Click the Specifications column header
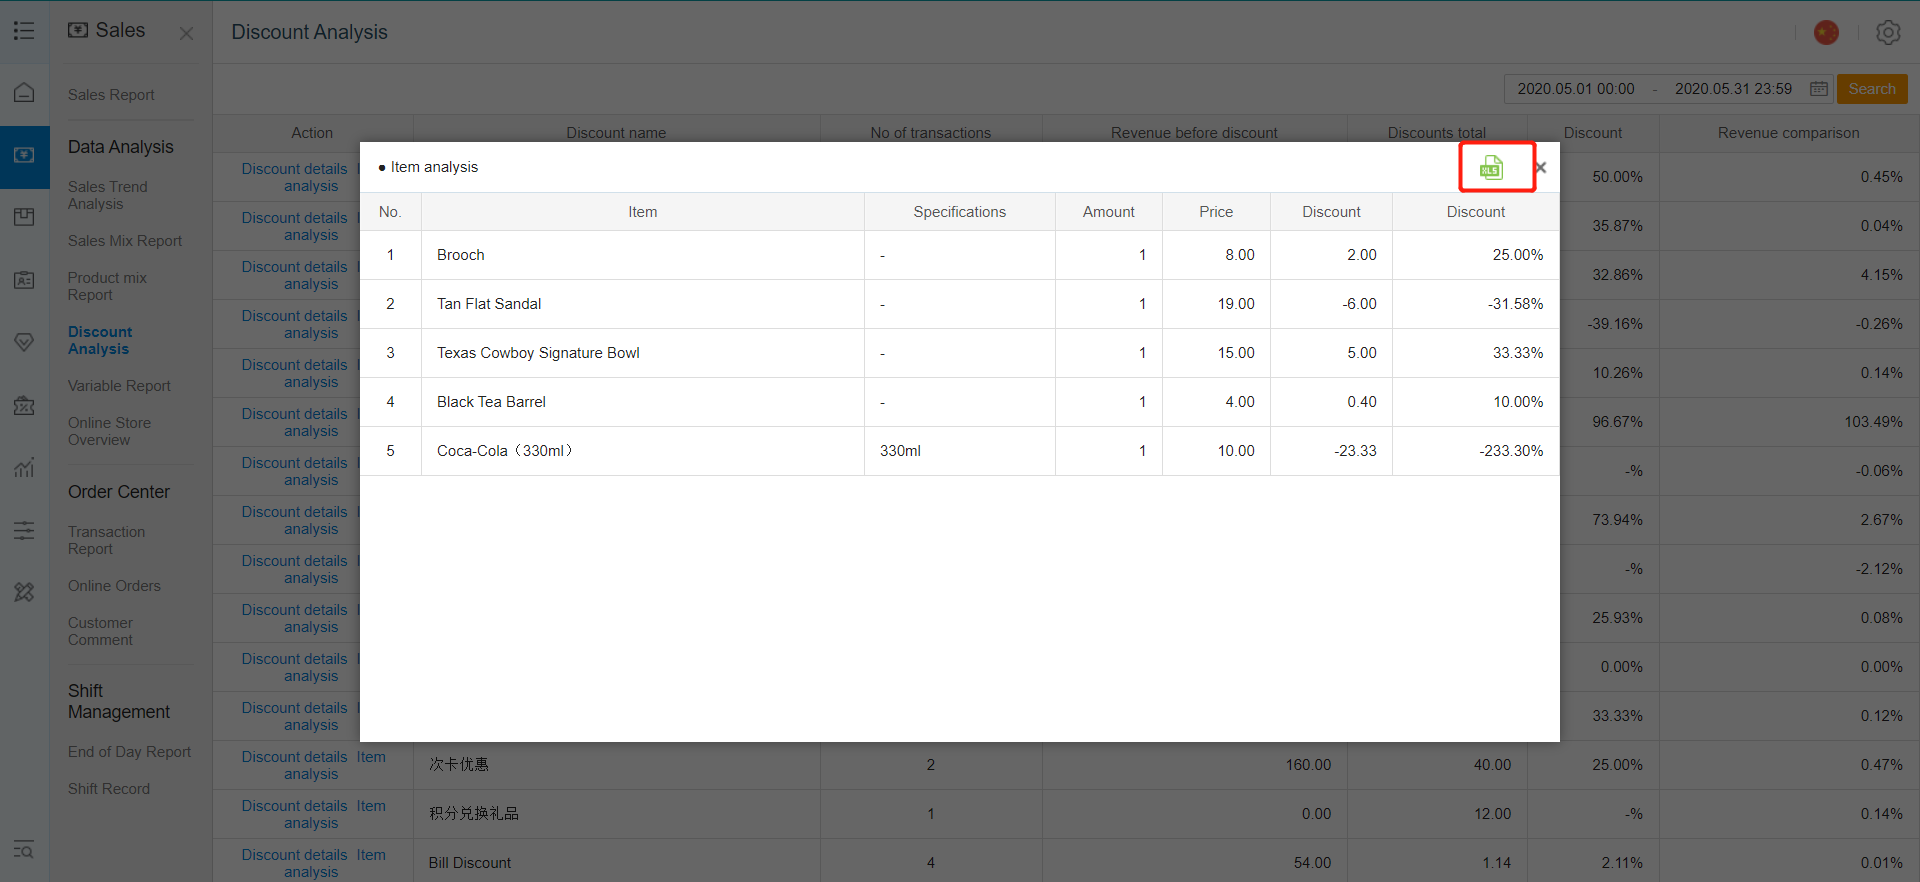The width and height of the screenshot is (1920, 882). tap(960, 212)
